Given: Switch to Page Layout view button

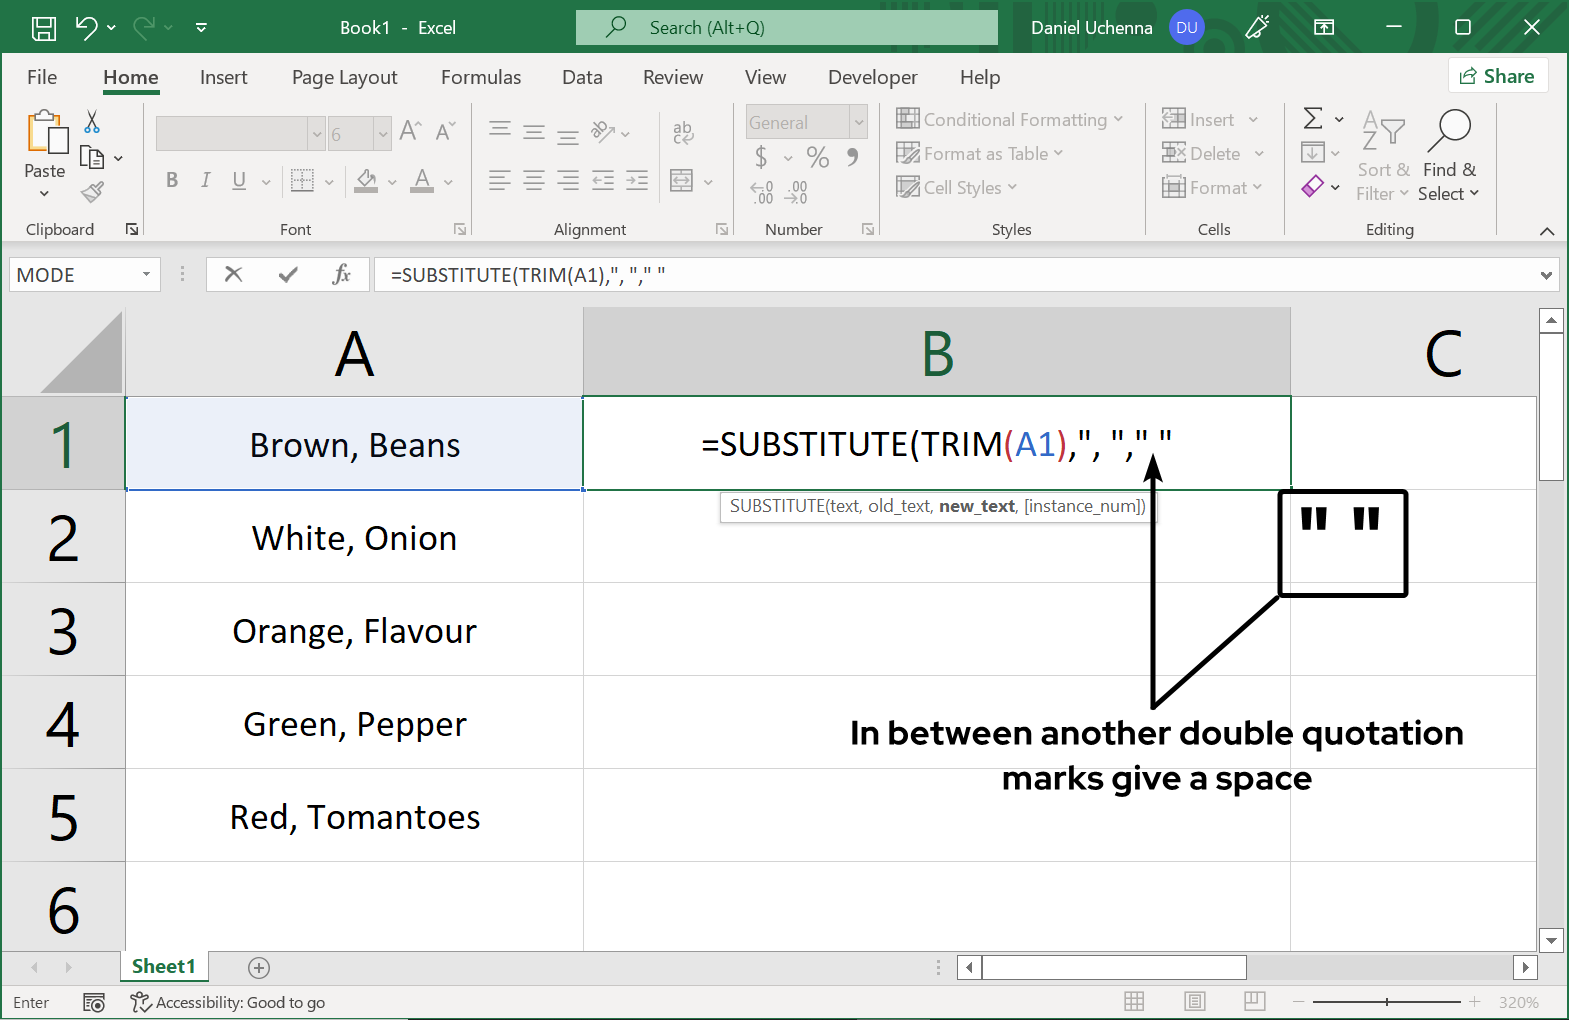Looking at the screenshot, I should (x=1194, y=1002).
